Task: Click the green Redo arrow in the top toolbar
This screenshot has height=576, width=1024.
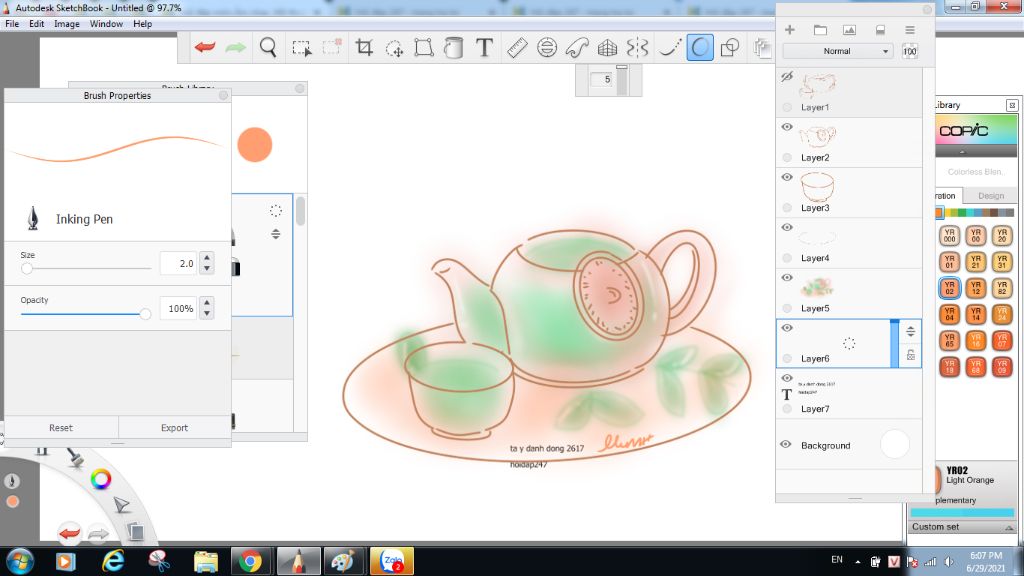Action: coord(235,47)
